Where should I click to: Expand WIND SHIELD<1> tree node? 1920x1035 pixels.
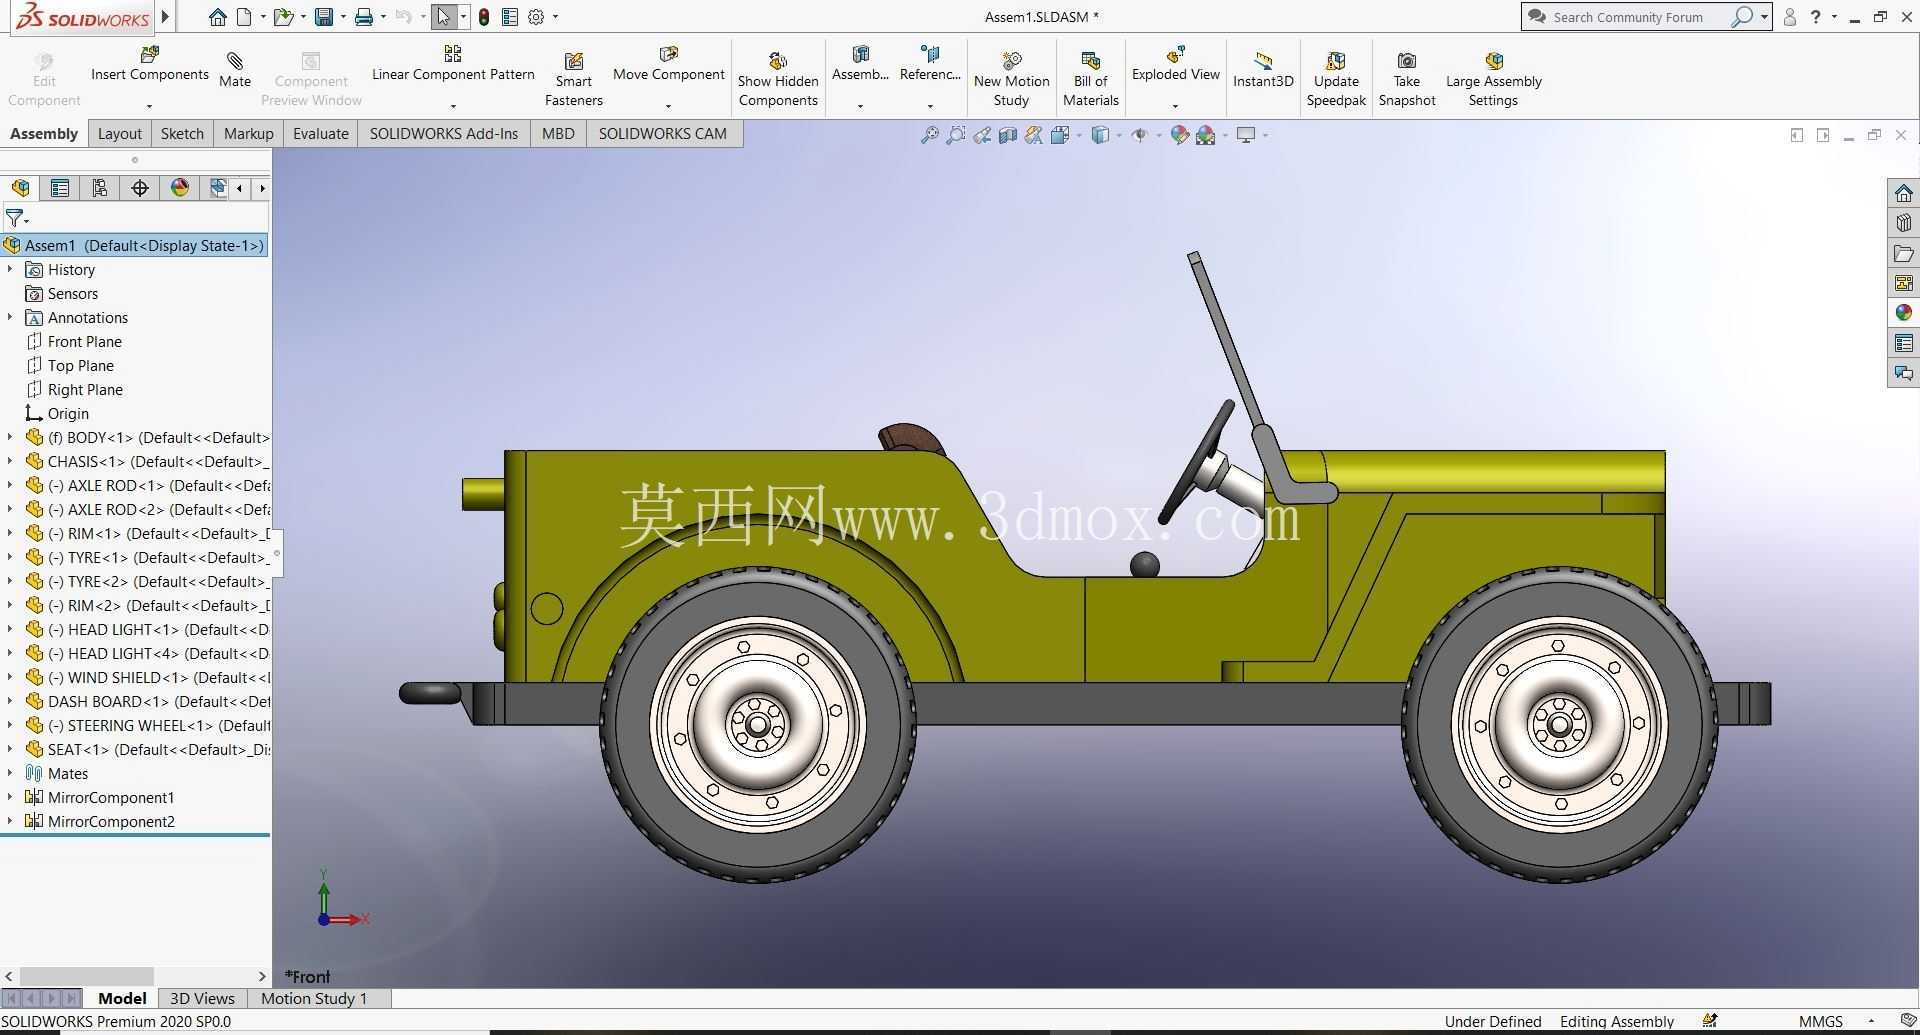tap(10, 677)
